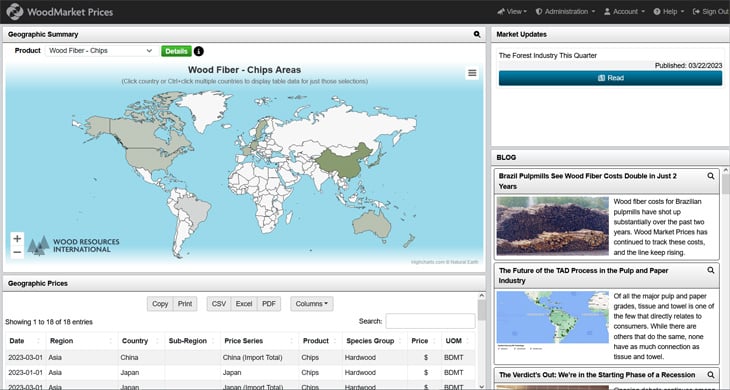Zoom out the map with minus button
This screenshot has width=730, height=390.
[17, 252]
